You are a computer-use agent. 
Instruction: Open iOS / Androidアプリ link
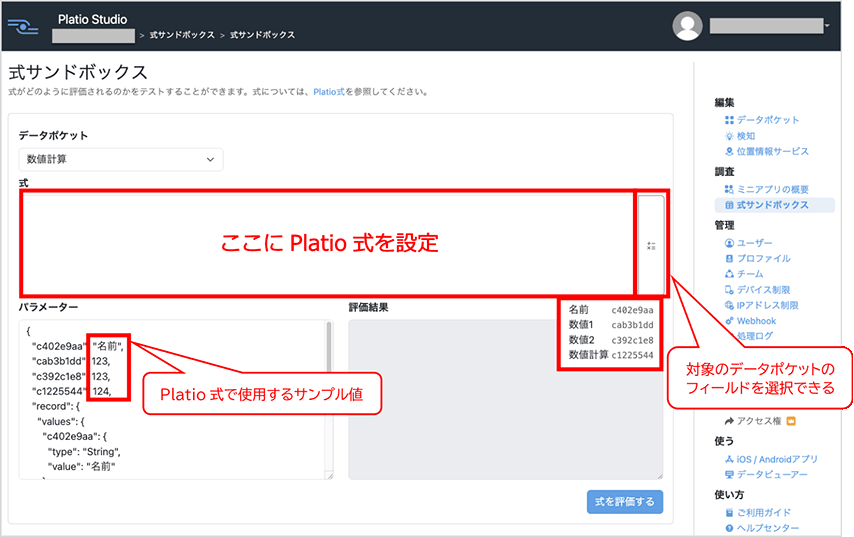771,460
